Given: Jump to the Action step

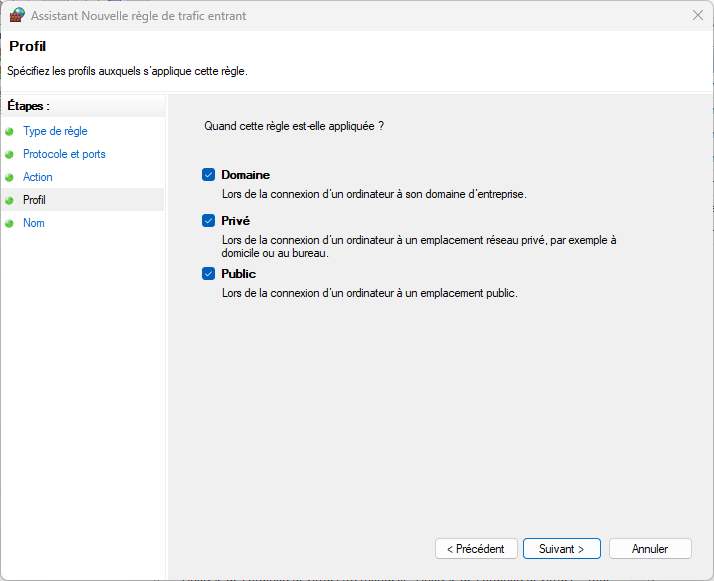Looking at the screenshot, I should tap(38, 177).
